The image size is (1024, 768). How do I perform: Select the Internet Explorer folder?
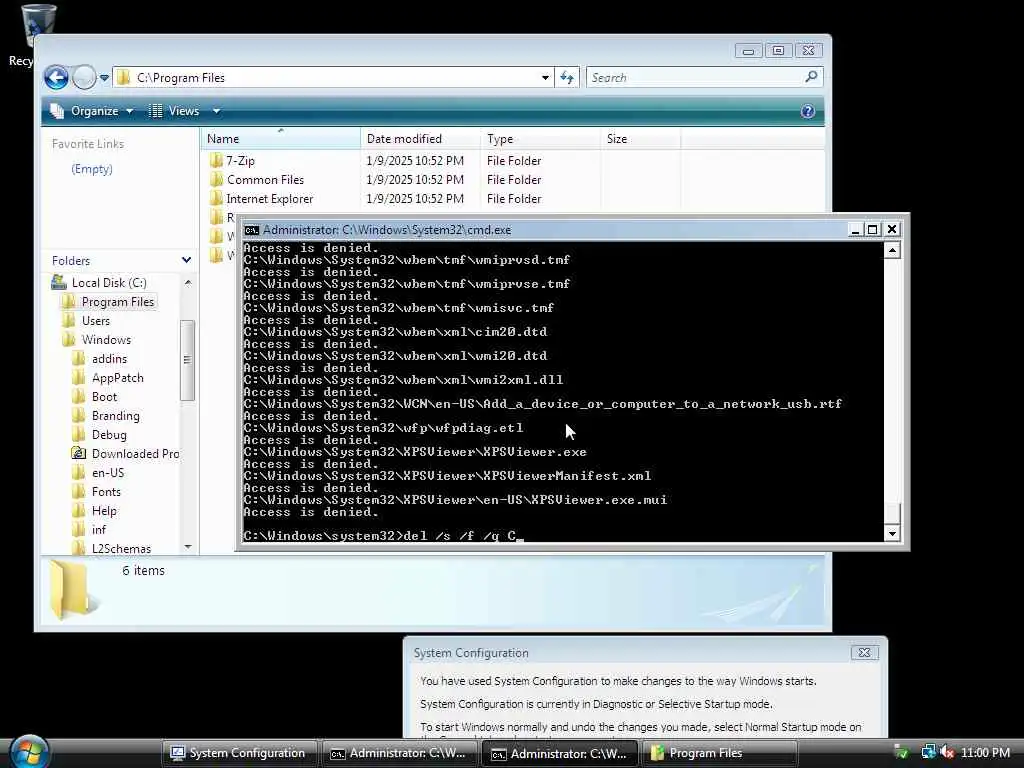[269, 199]
